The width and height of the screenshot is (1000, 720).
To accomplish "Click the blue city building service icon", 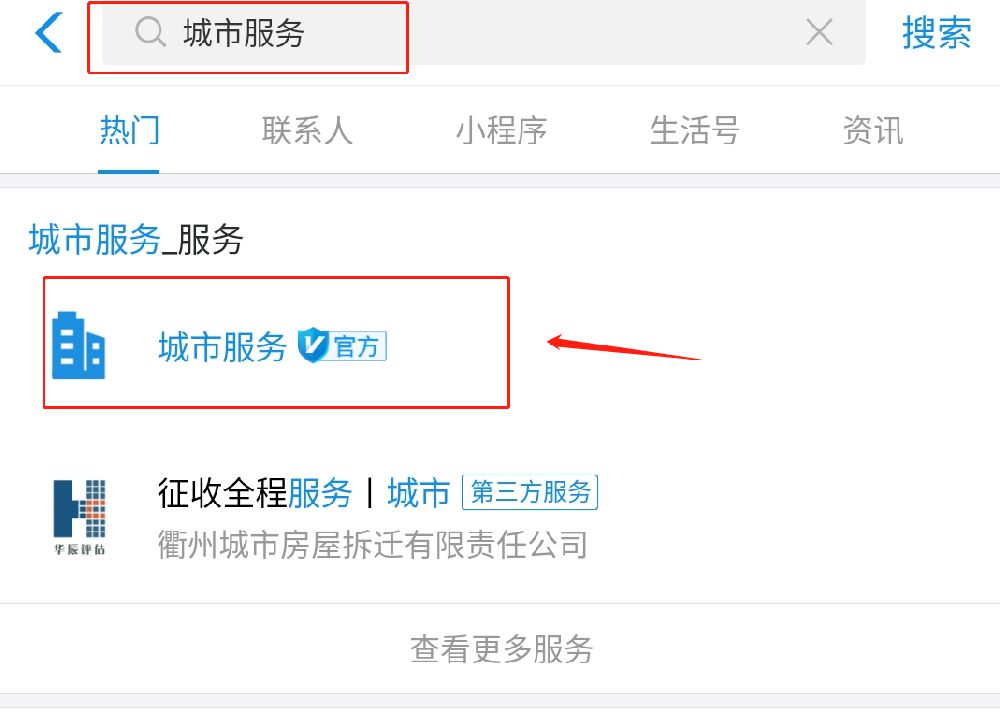I will pos(78,345).
